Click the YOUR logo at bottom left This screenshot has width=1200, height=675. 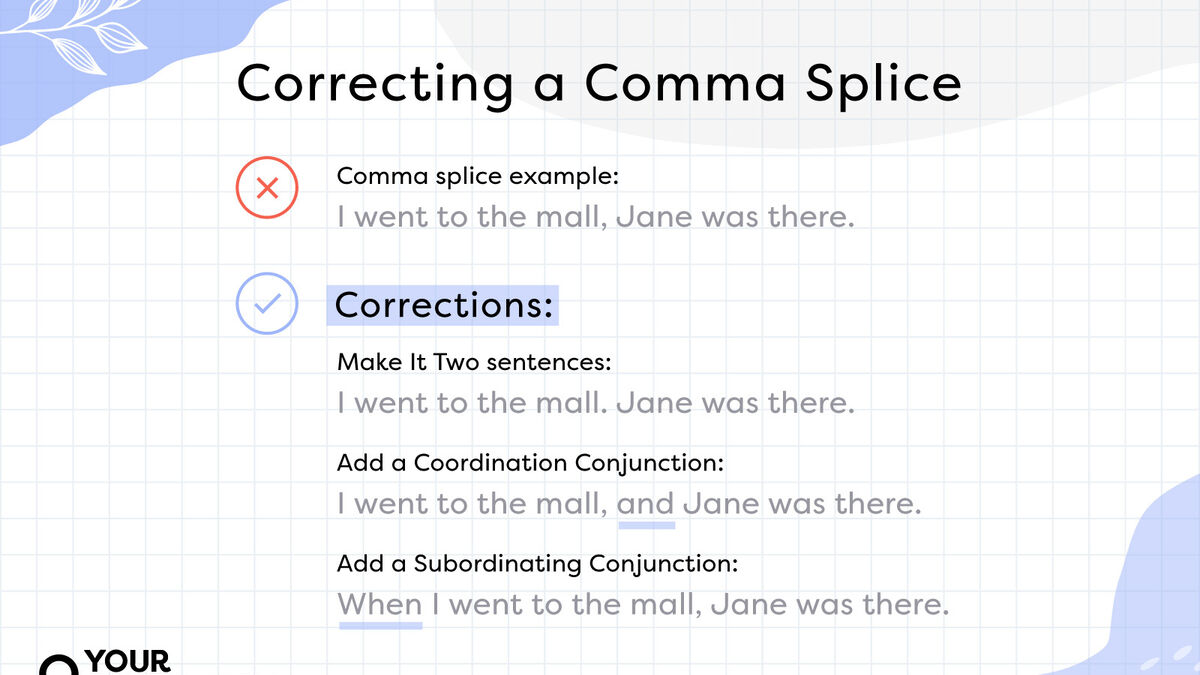tap(105, 662)
